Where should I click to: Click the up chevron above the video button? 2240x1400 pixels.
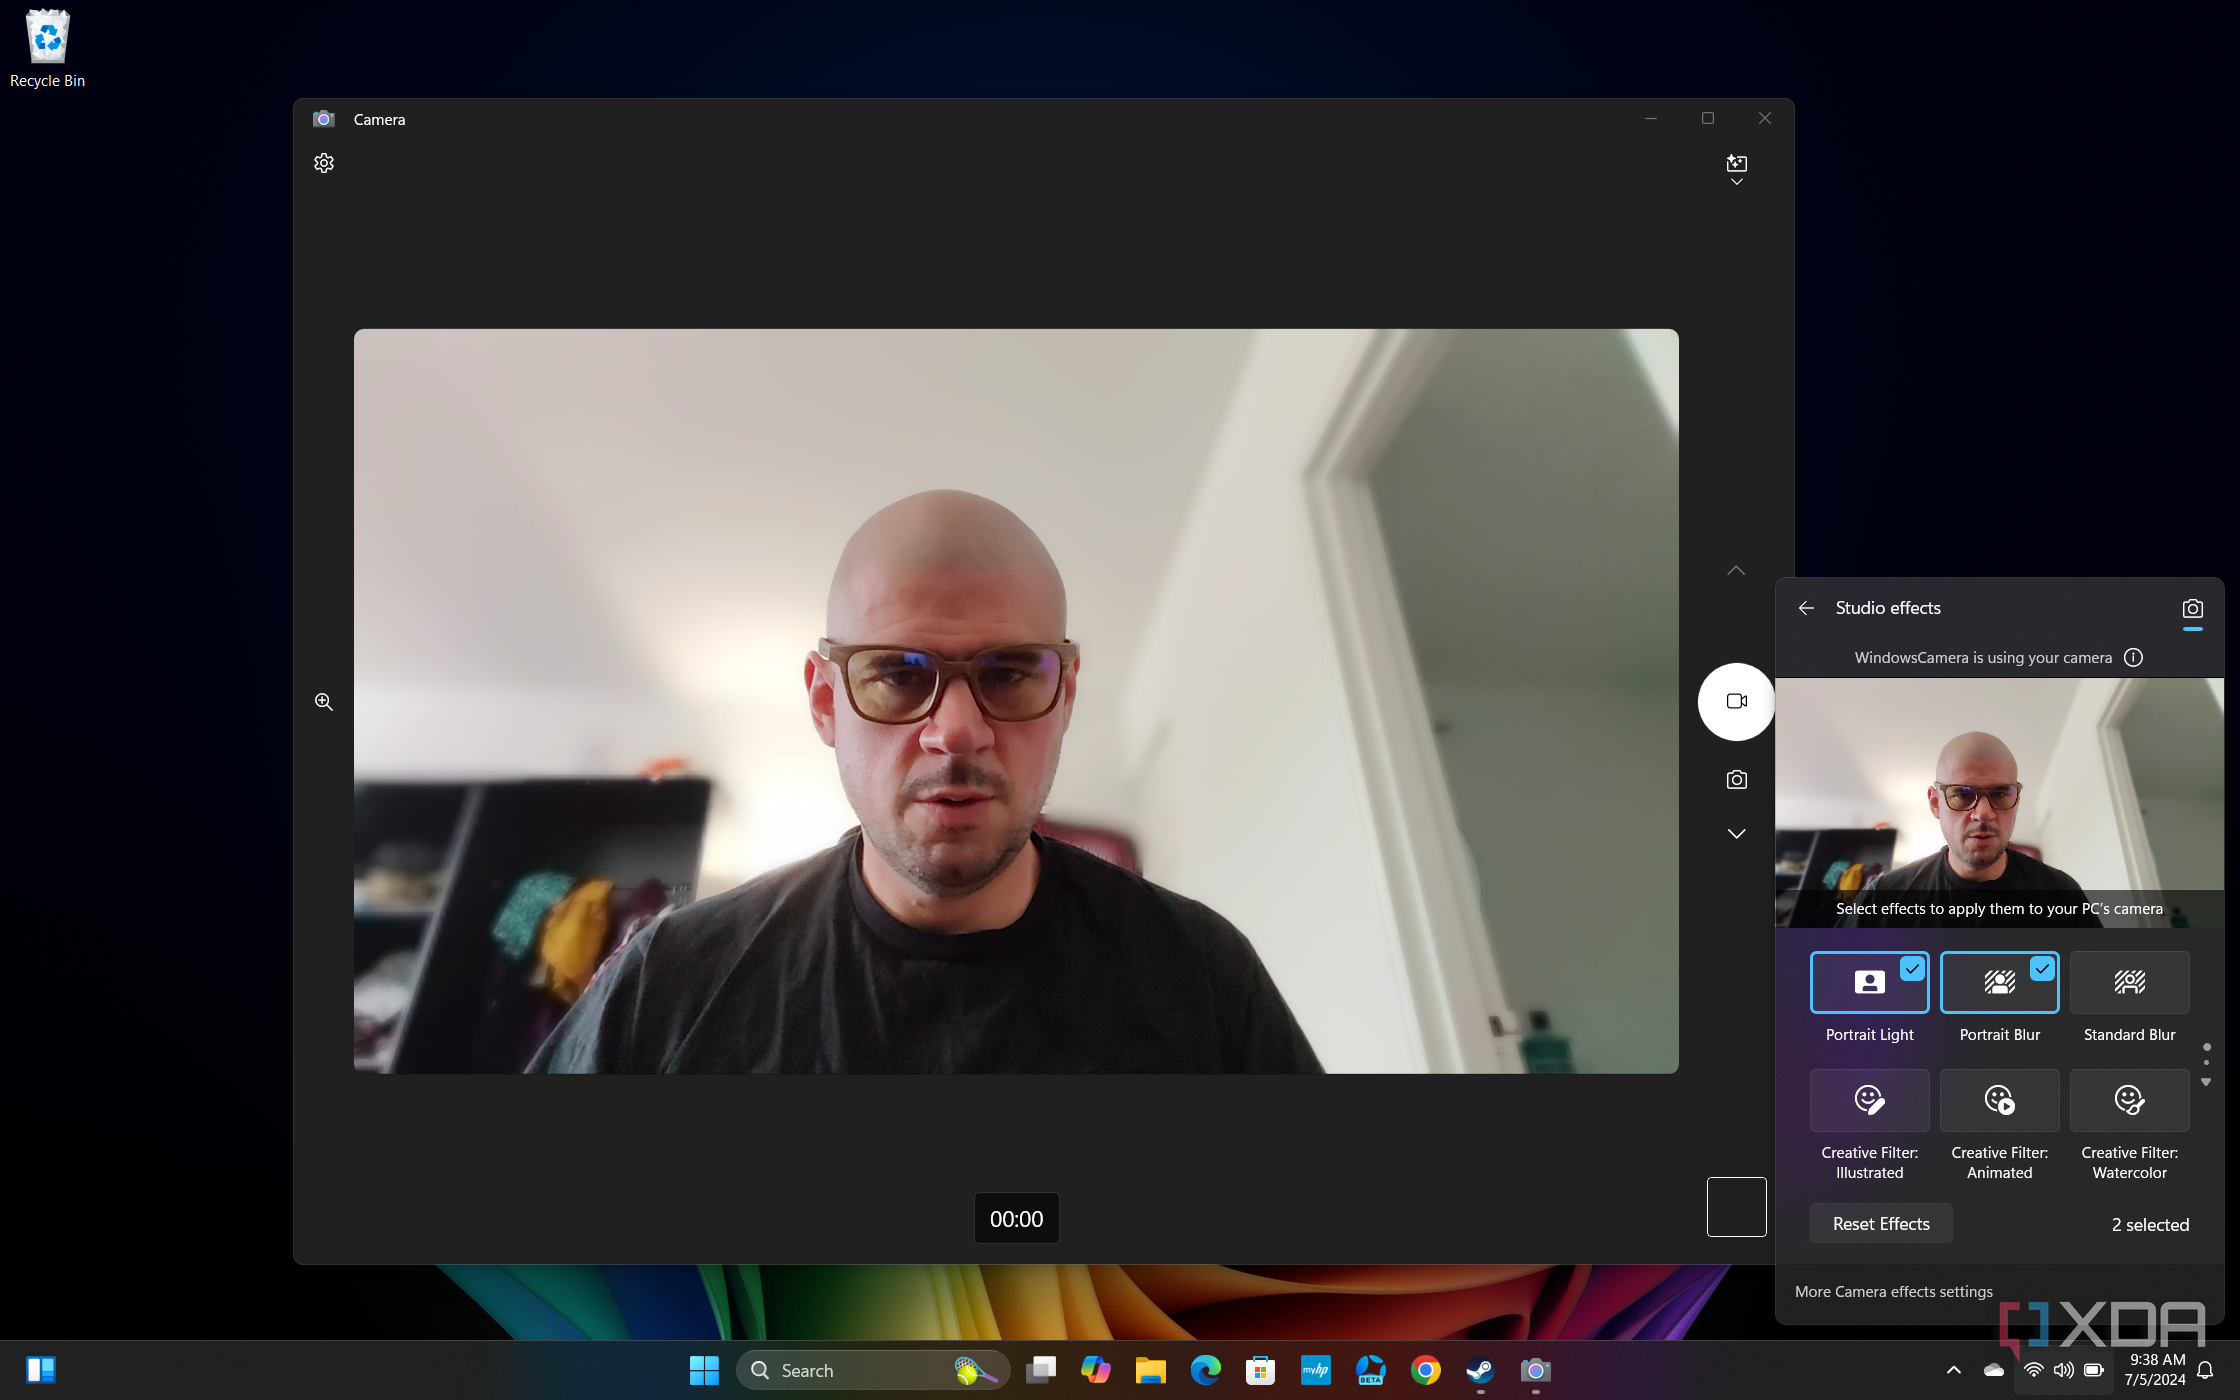(1737, 570)
